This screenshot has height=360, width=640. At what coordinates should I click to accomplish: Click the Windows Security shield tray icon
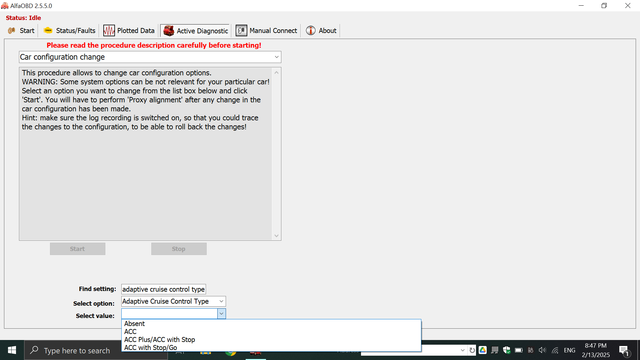[x=507, y=350]
